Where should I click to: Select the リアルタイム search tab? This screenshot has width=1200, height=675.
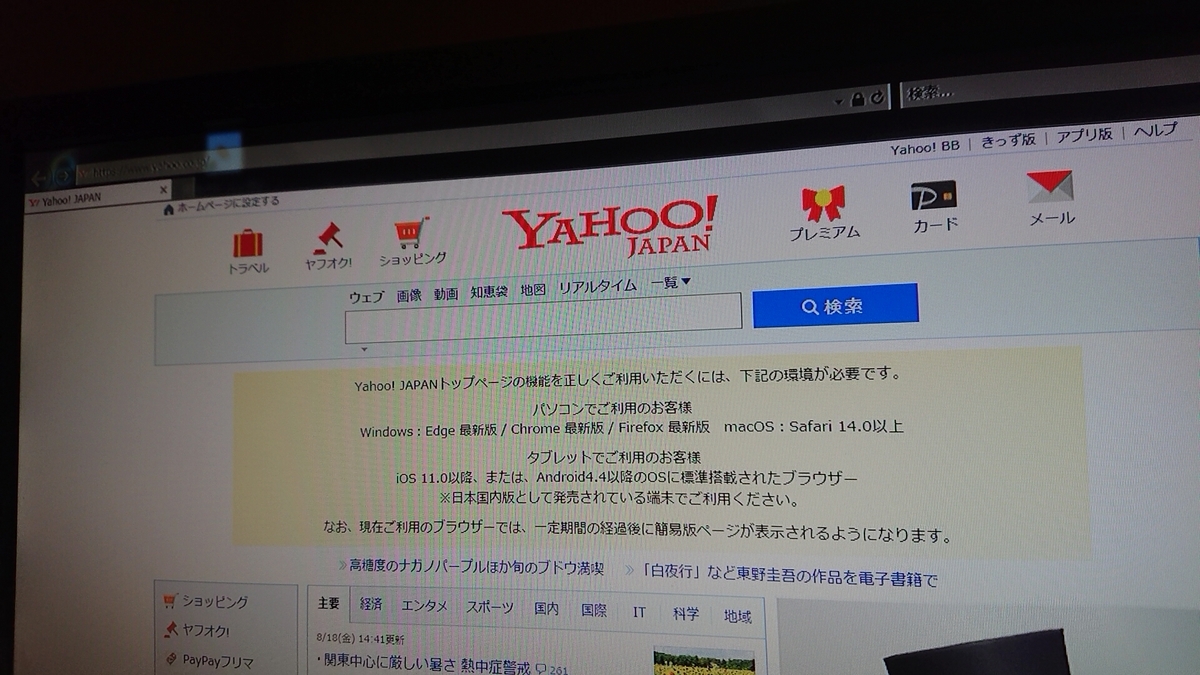597,287
